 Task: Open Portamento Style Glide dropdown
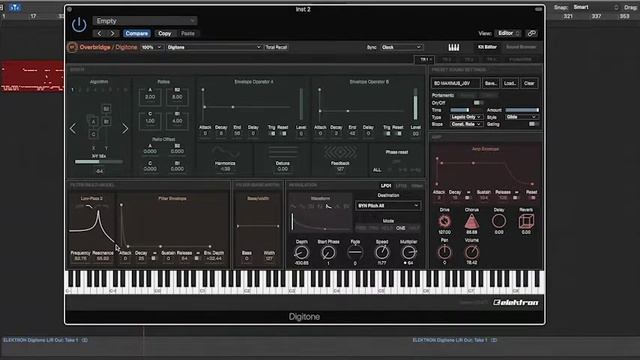click(522, 117)
